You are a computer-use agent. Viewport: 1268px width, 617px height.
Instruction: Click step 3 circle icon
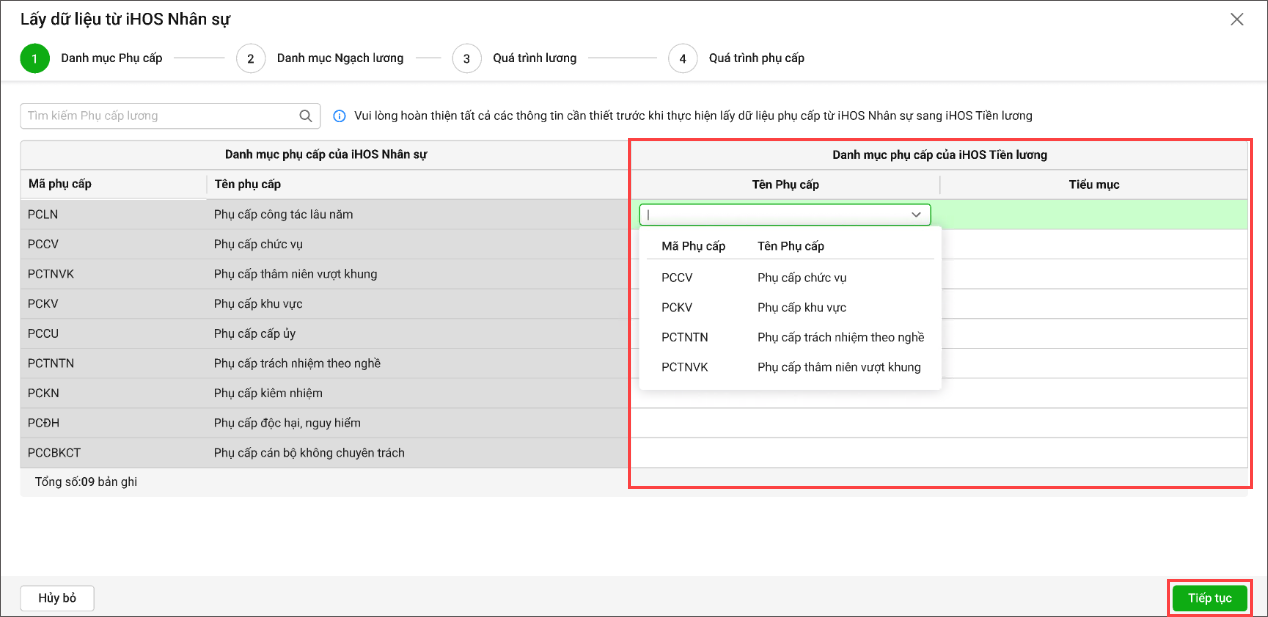pos(466,59)
